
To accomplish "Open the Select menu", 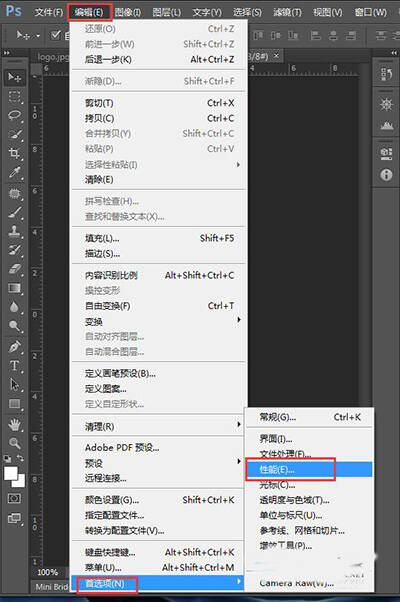I will 247,12.
